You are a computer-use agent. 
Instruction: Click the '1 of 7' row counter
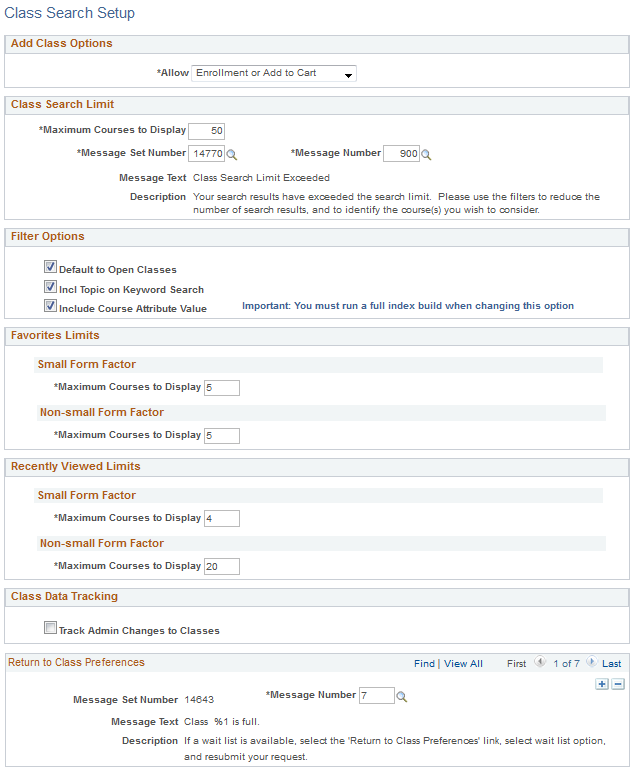pos(566,664)
